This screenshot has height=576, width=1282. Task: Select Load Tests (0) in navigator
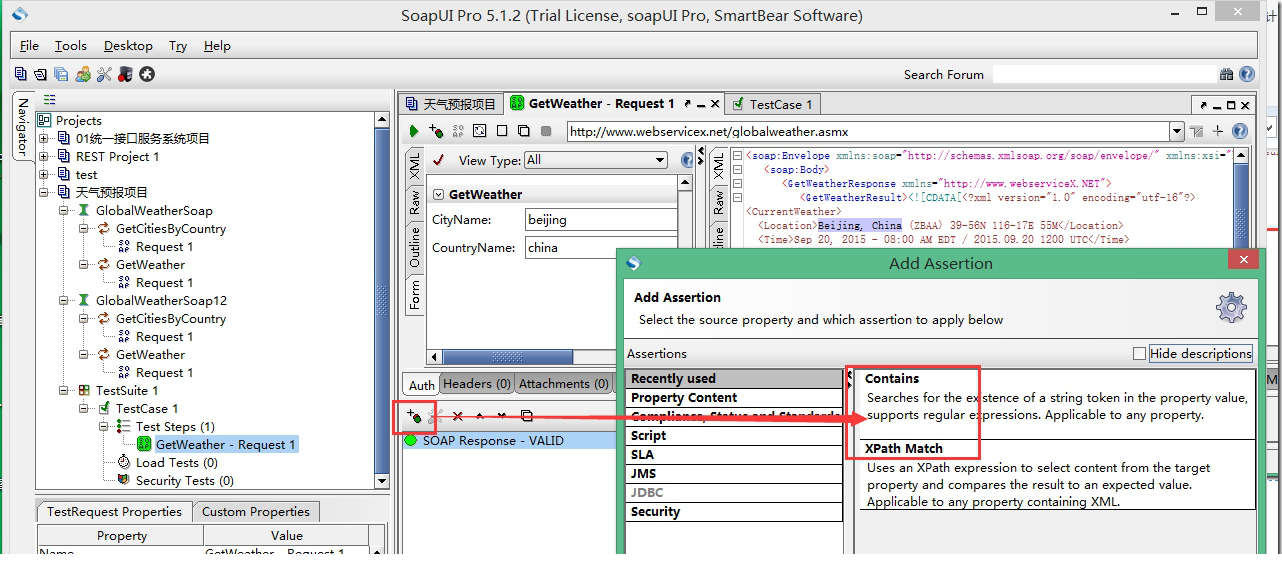(176, 463)
